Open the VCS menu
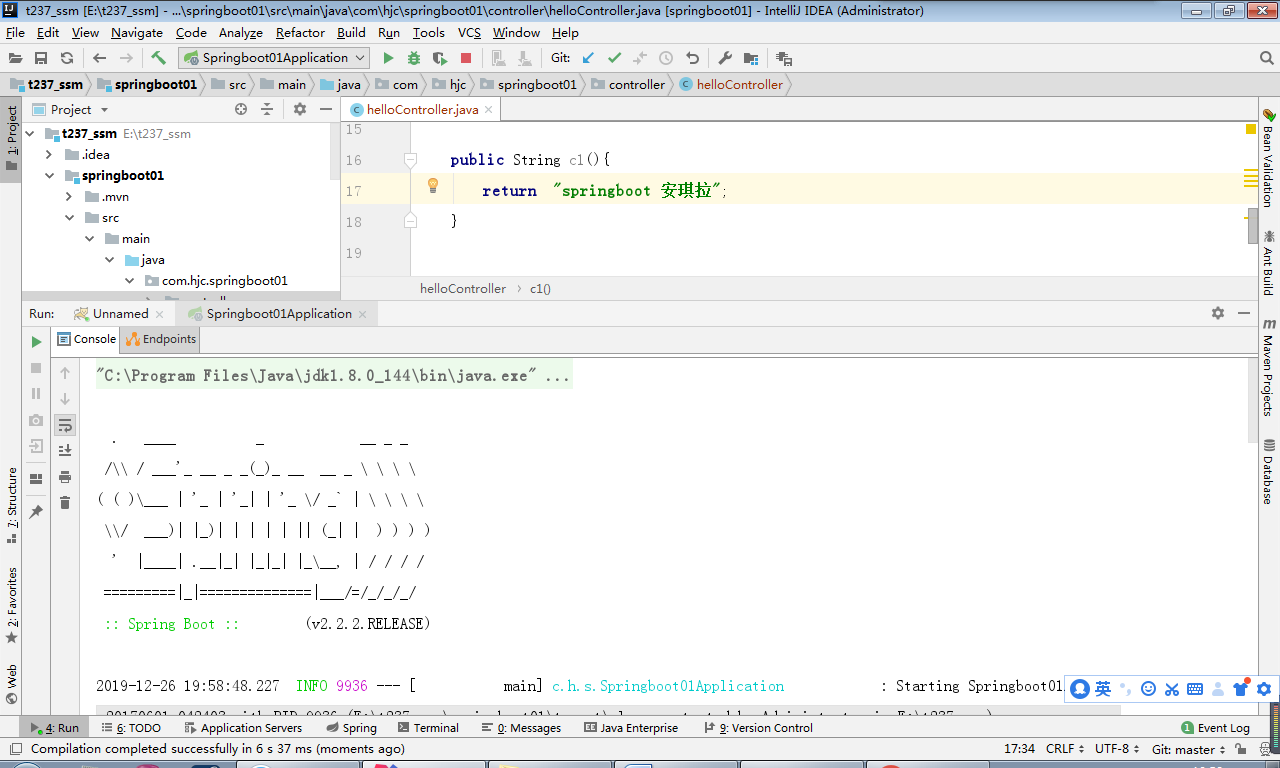This screenshot has height=768, width=1280. (x=469, y=33)
